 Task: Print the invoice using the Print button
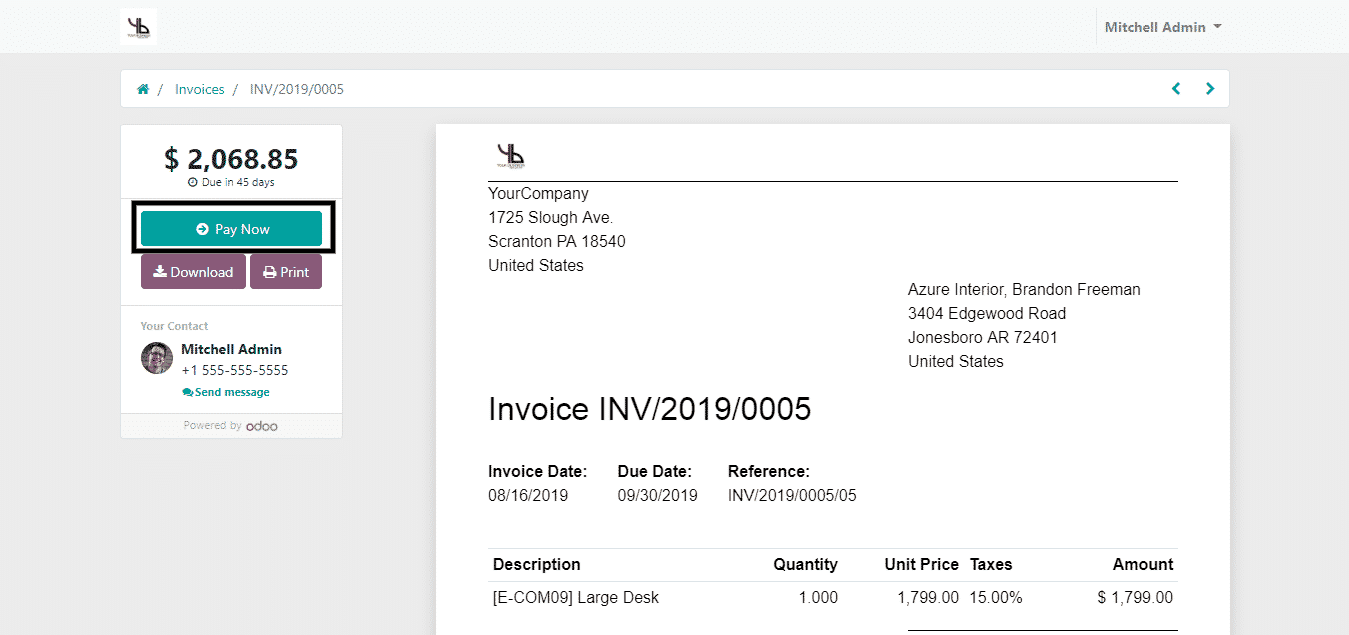(x=286, y=272)
